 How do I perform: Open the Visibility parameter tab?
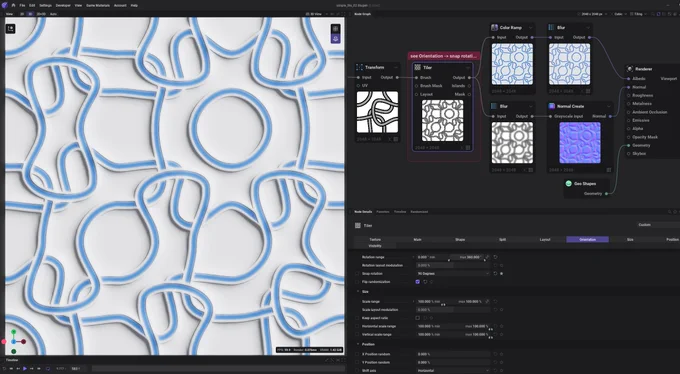coord(375,246)
